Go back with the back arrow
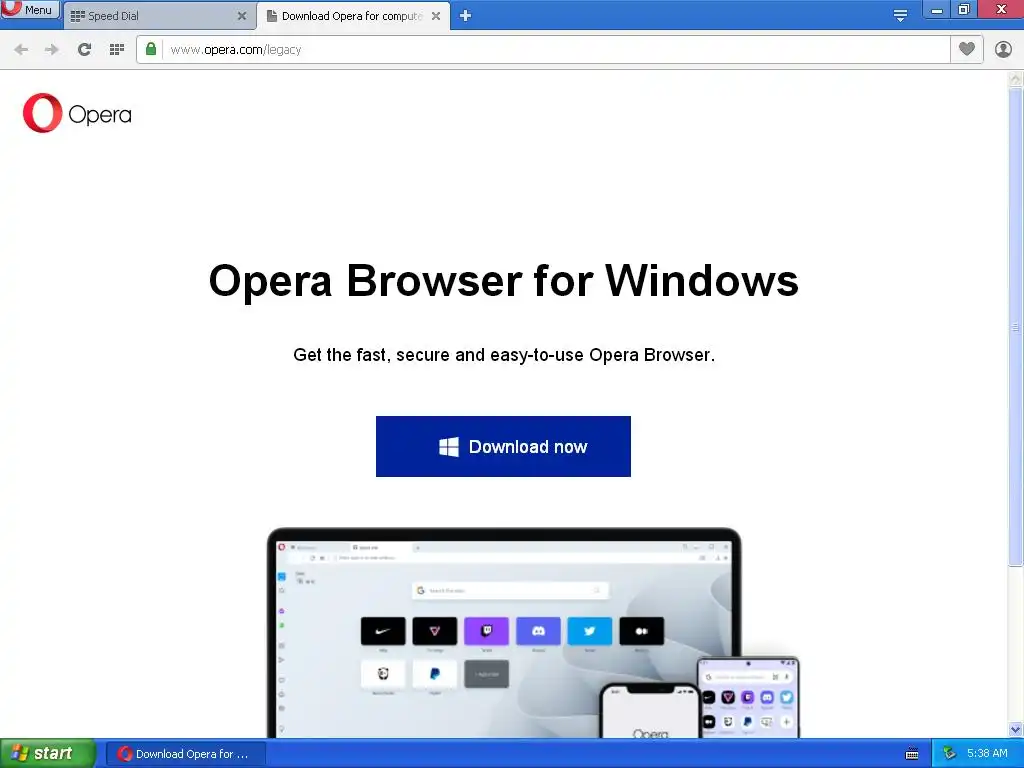 21,50
